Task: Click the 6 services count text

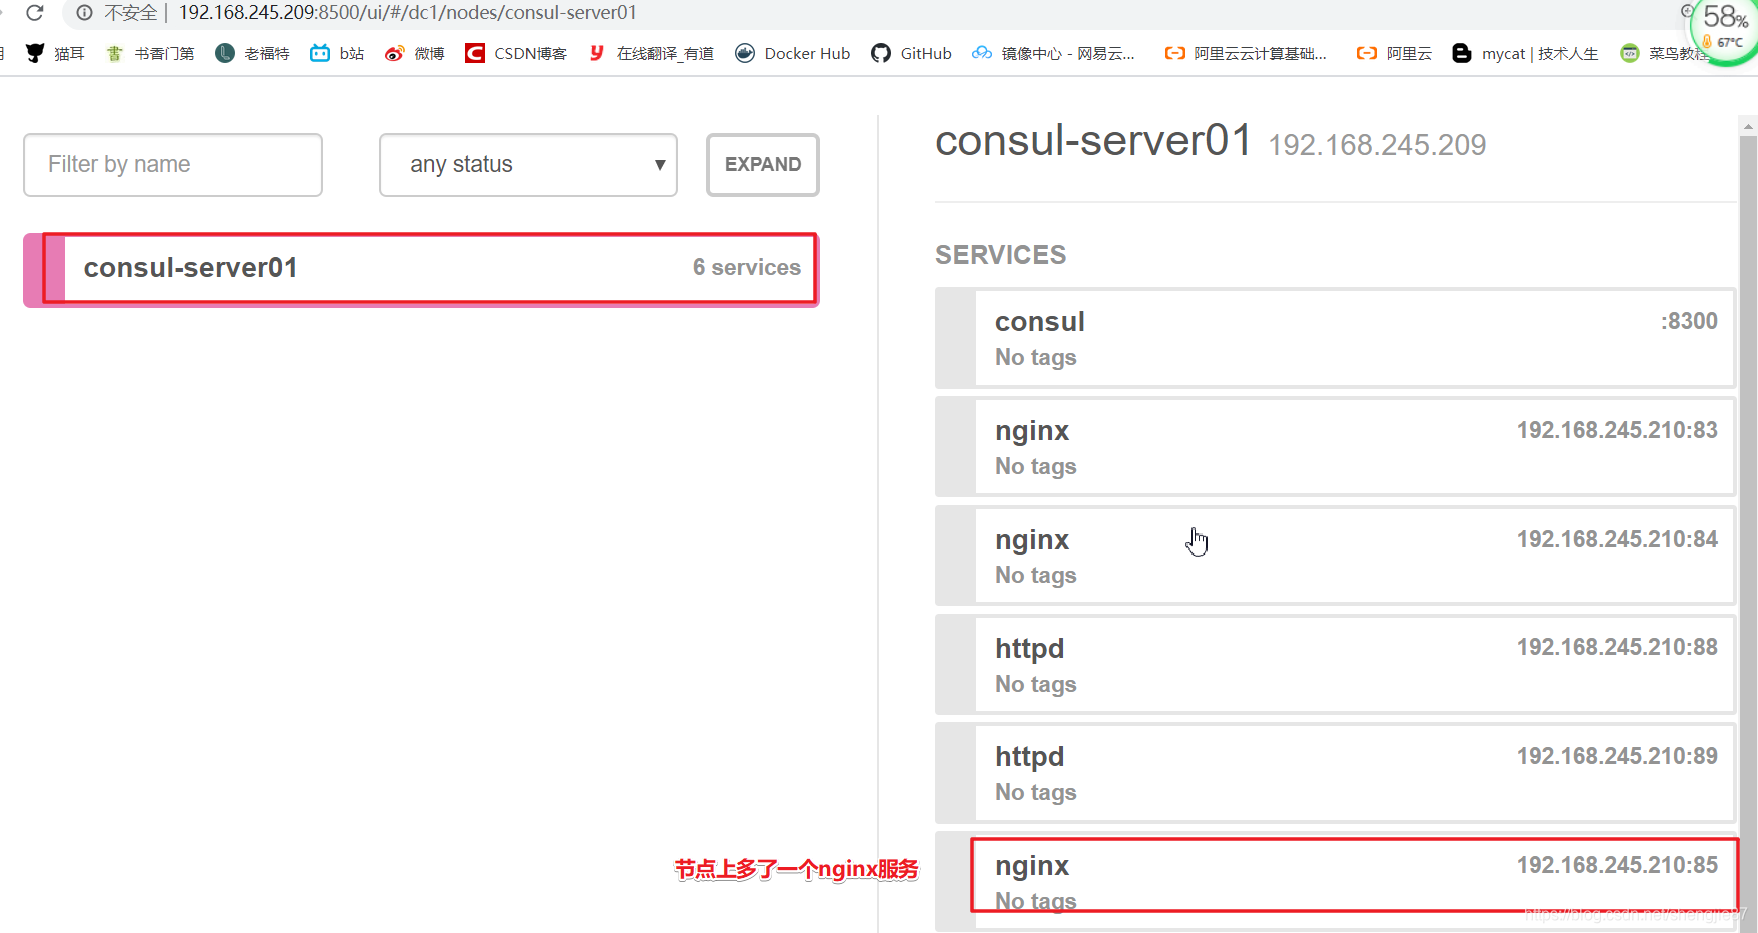Action: 747,268
